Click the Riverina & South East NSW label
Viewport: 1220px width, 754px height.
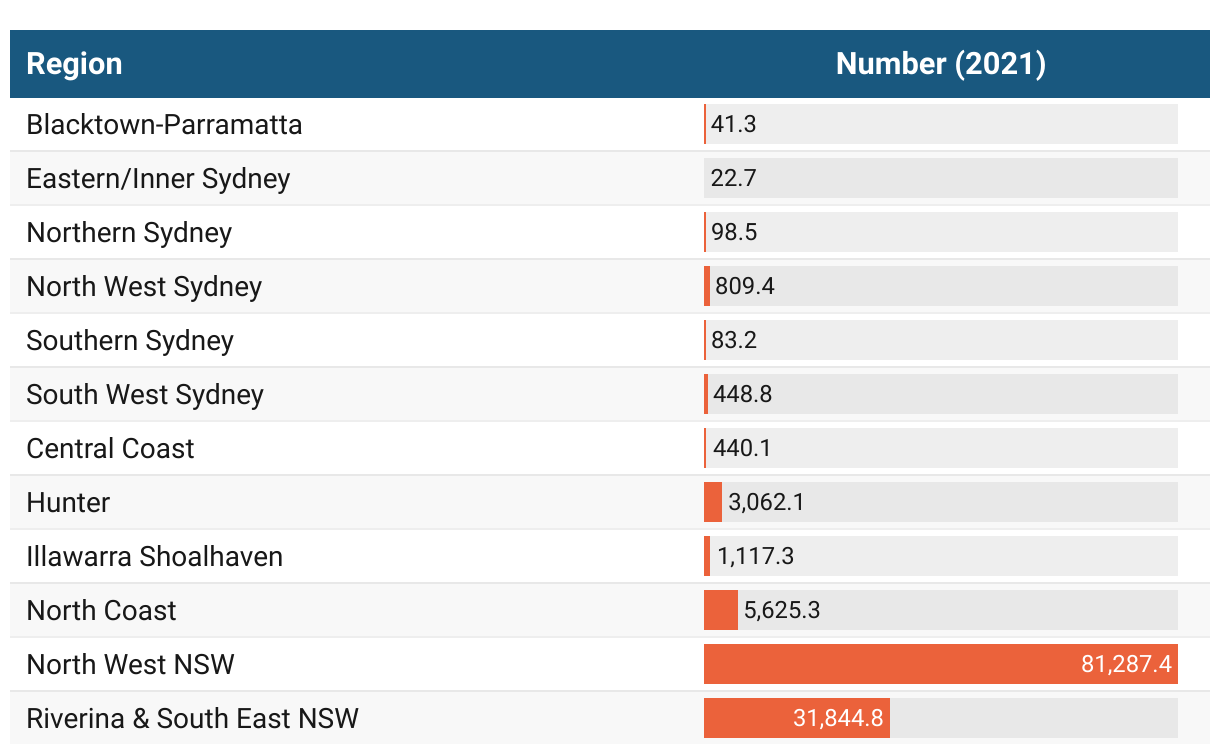click(192, 719)
